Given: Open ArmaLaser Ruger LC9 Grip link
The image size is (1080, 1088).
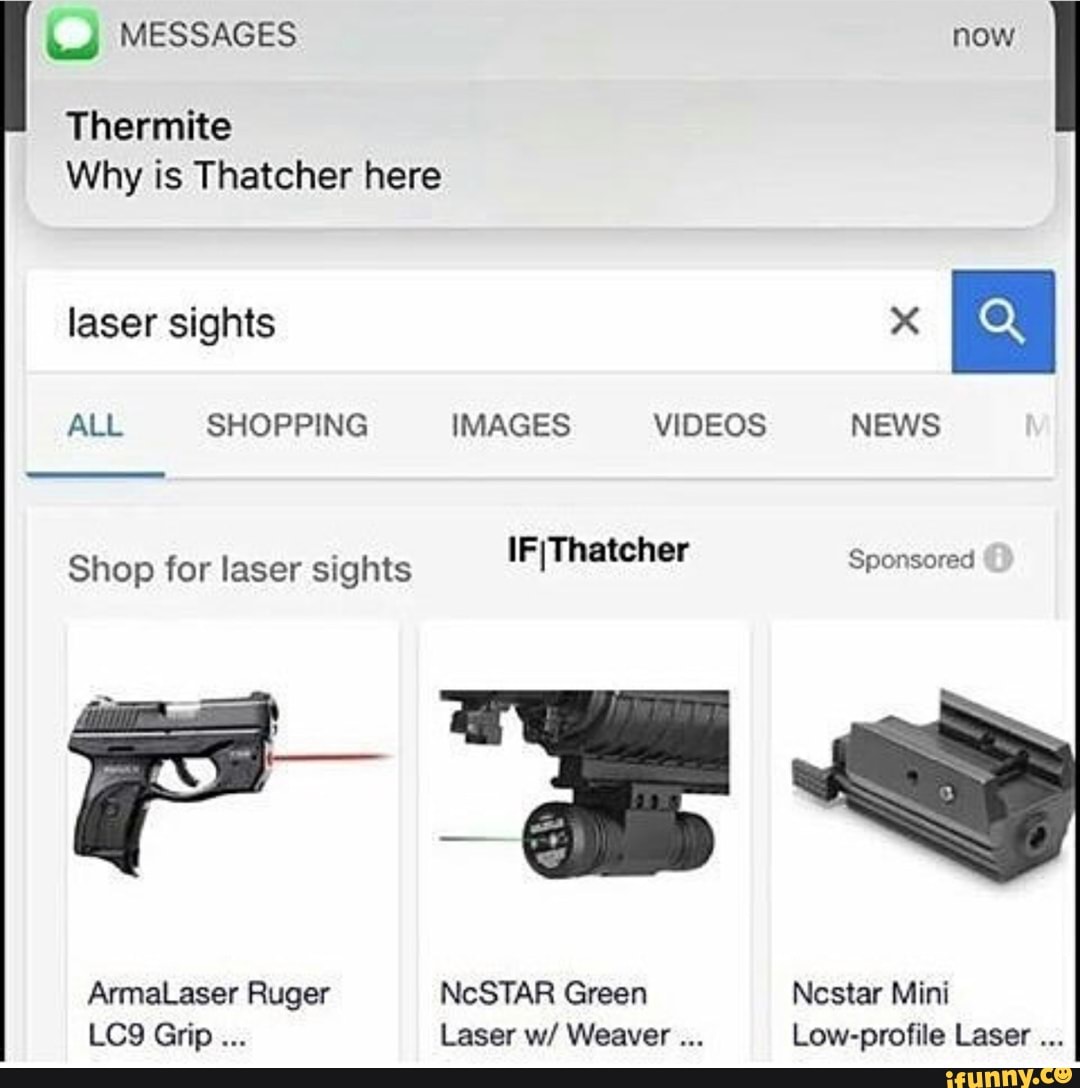Looking at the screenshot, I should pyautogui.click(x=208, y=1014).
